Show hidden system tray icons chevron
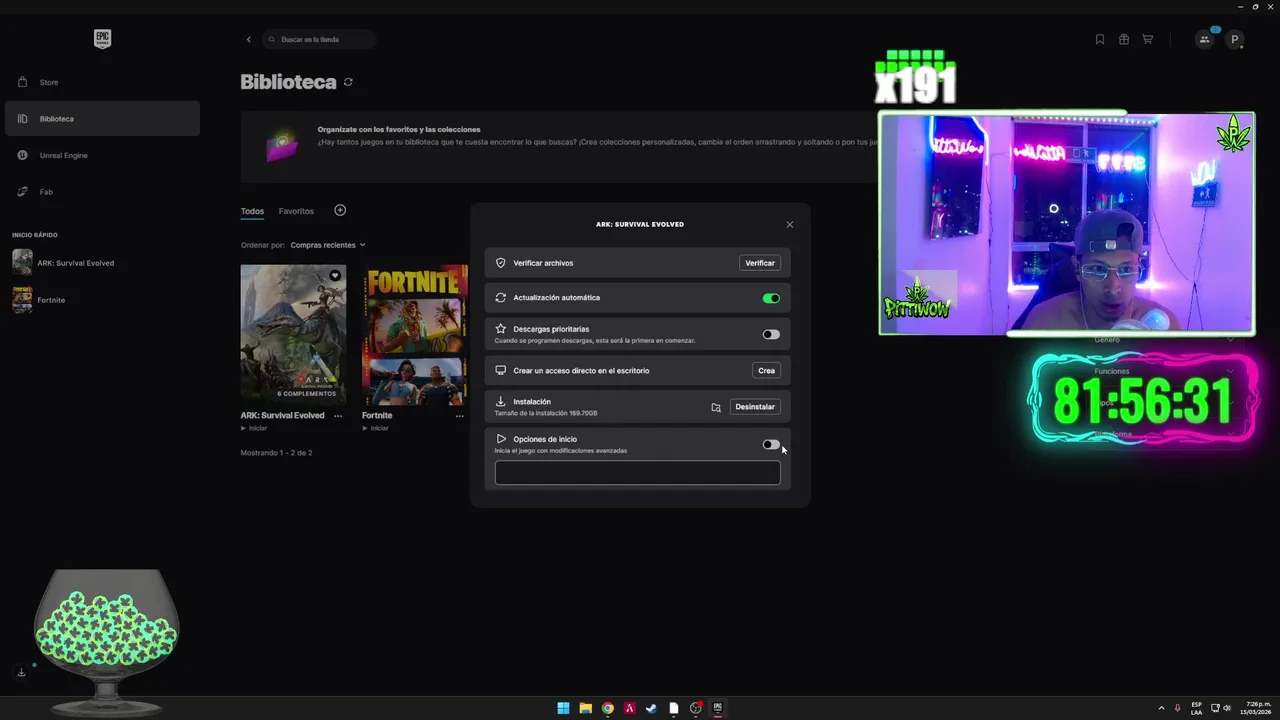The height and width of the screenshot is (720, 1280). pos(1161,708)
